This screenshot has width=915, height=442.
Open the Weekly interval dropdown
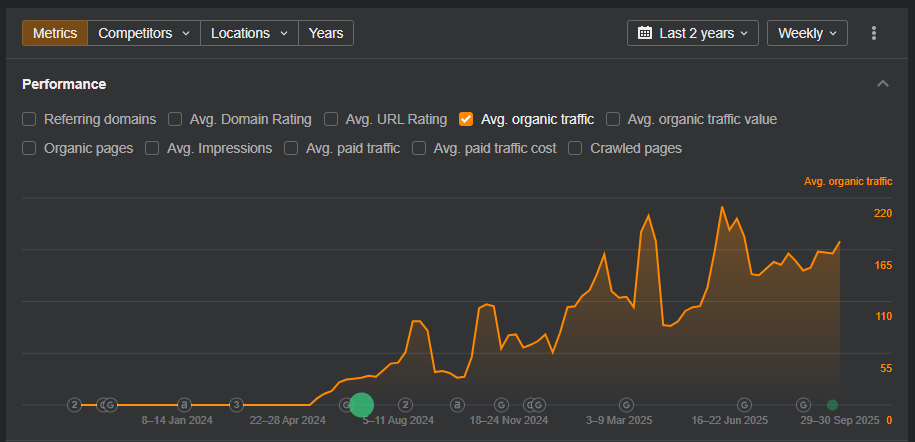pos(807,33)
